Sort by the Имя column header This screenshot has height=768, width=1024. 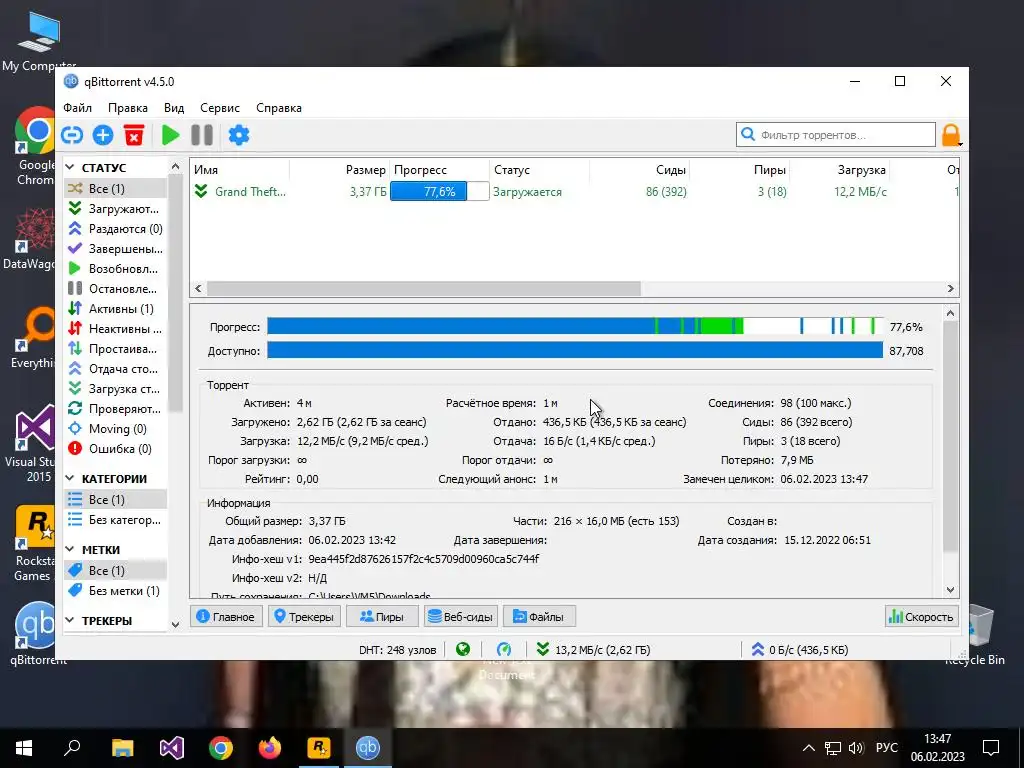[240, 170]
